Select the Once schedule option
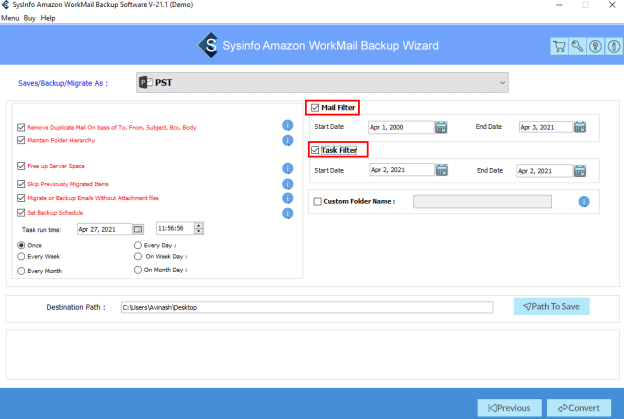The width and height of the screenshot is (624, 419). coord(21,245)
